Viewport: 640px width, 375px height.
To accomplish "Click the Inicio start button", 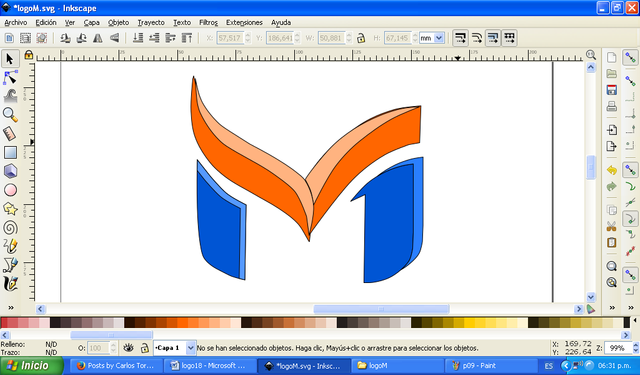I will tap(31, 366).
